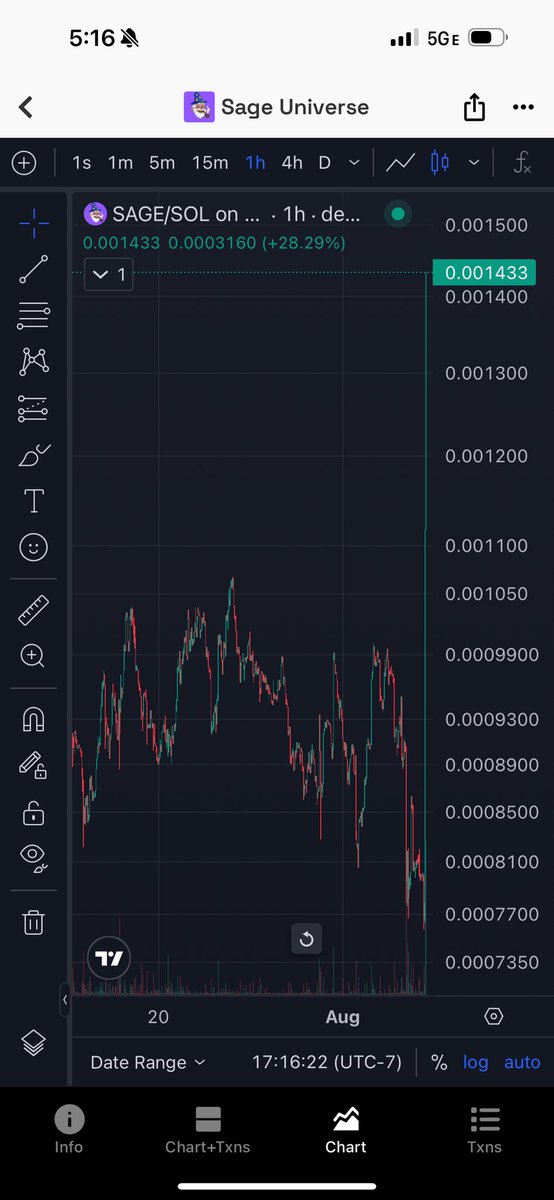The image size is (554, 1200).
Task: Add symbol with the plus circle icon
Action: click(23, 162)
